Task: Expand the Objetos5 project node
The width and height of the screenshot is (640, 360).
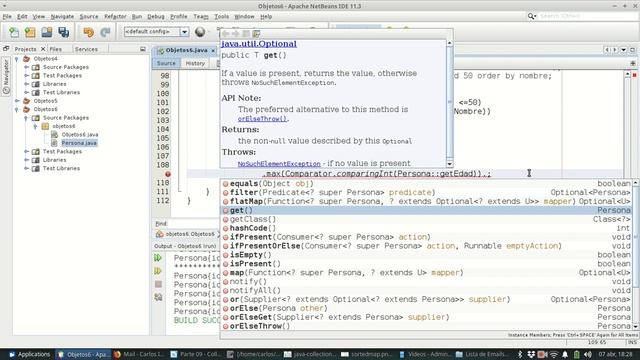Action: point(17,101)
